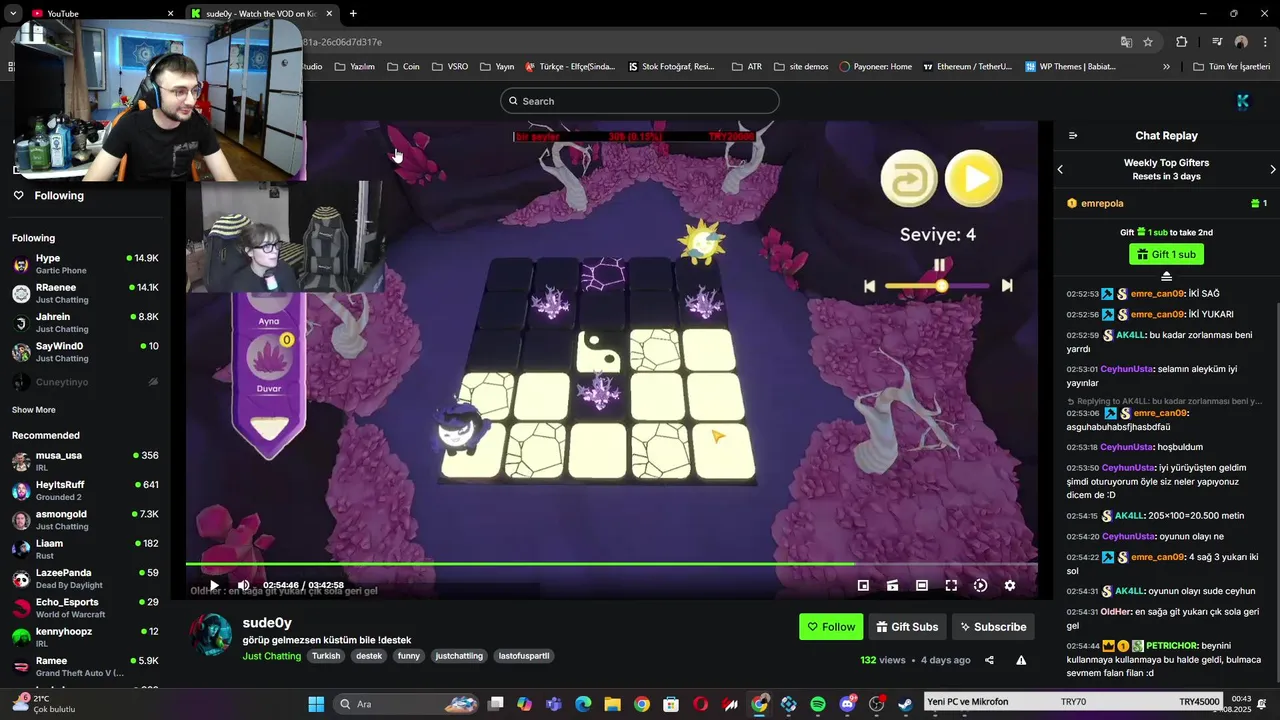
Task: Open Coin bookmarks folder
Action: [404, 67]
